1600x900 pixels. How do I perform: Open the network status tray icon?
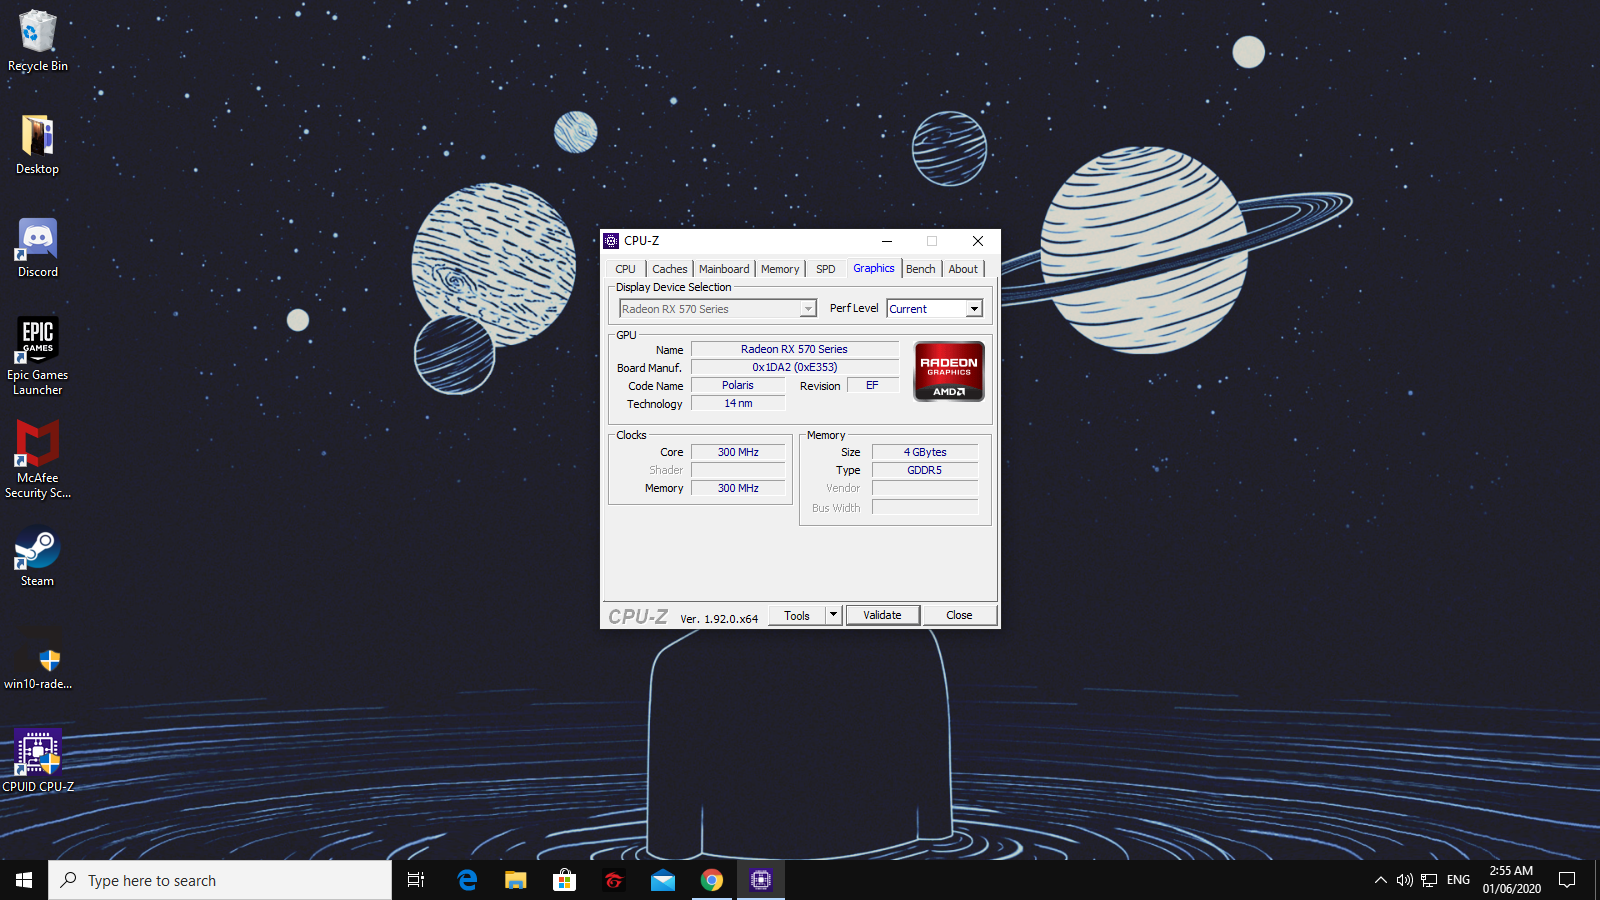[x=1429, y=880]
